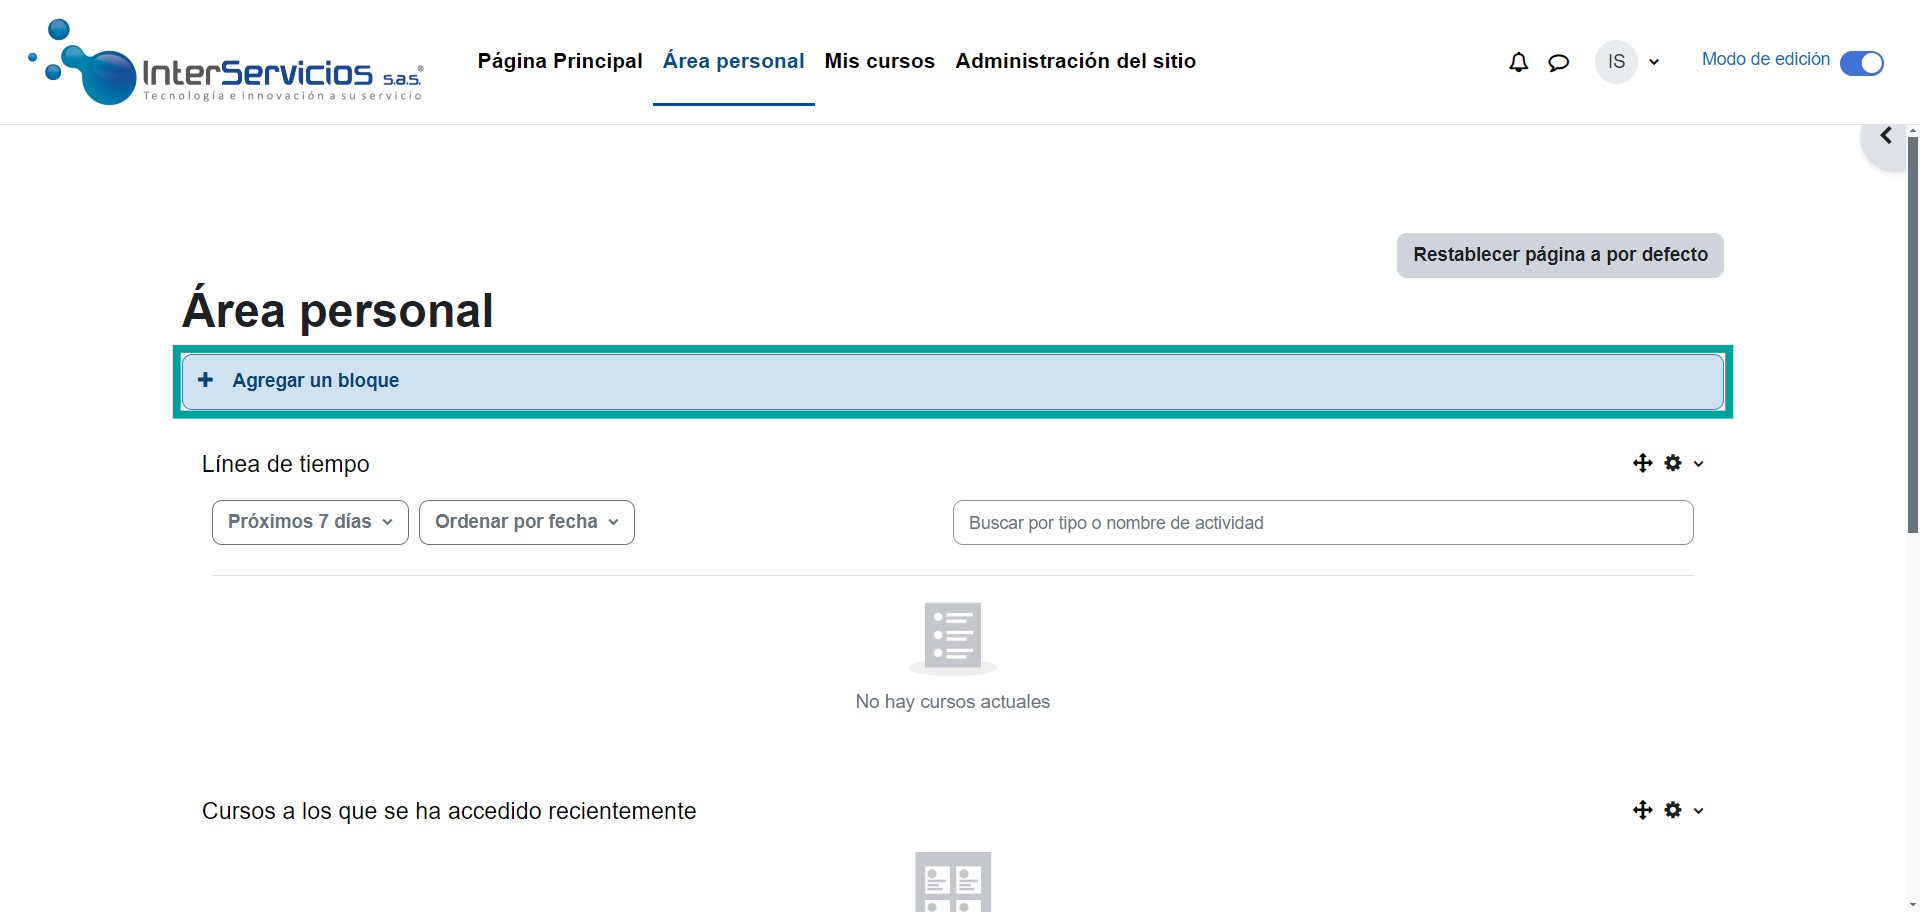This screenshot has width=1920, height=912.
Task: Open the Ordenar por fecha dropdown
Action: click(x=526, y=522)
